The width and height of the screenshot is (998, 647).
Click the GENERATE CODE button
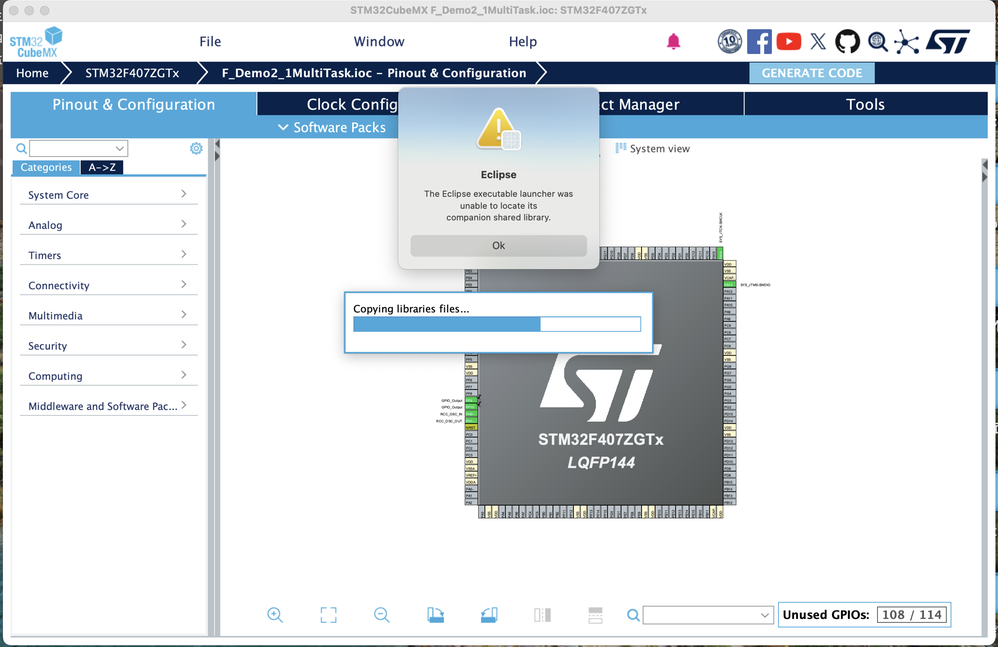(x=812, y=73)
